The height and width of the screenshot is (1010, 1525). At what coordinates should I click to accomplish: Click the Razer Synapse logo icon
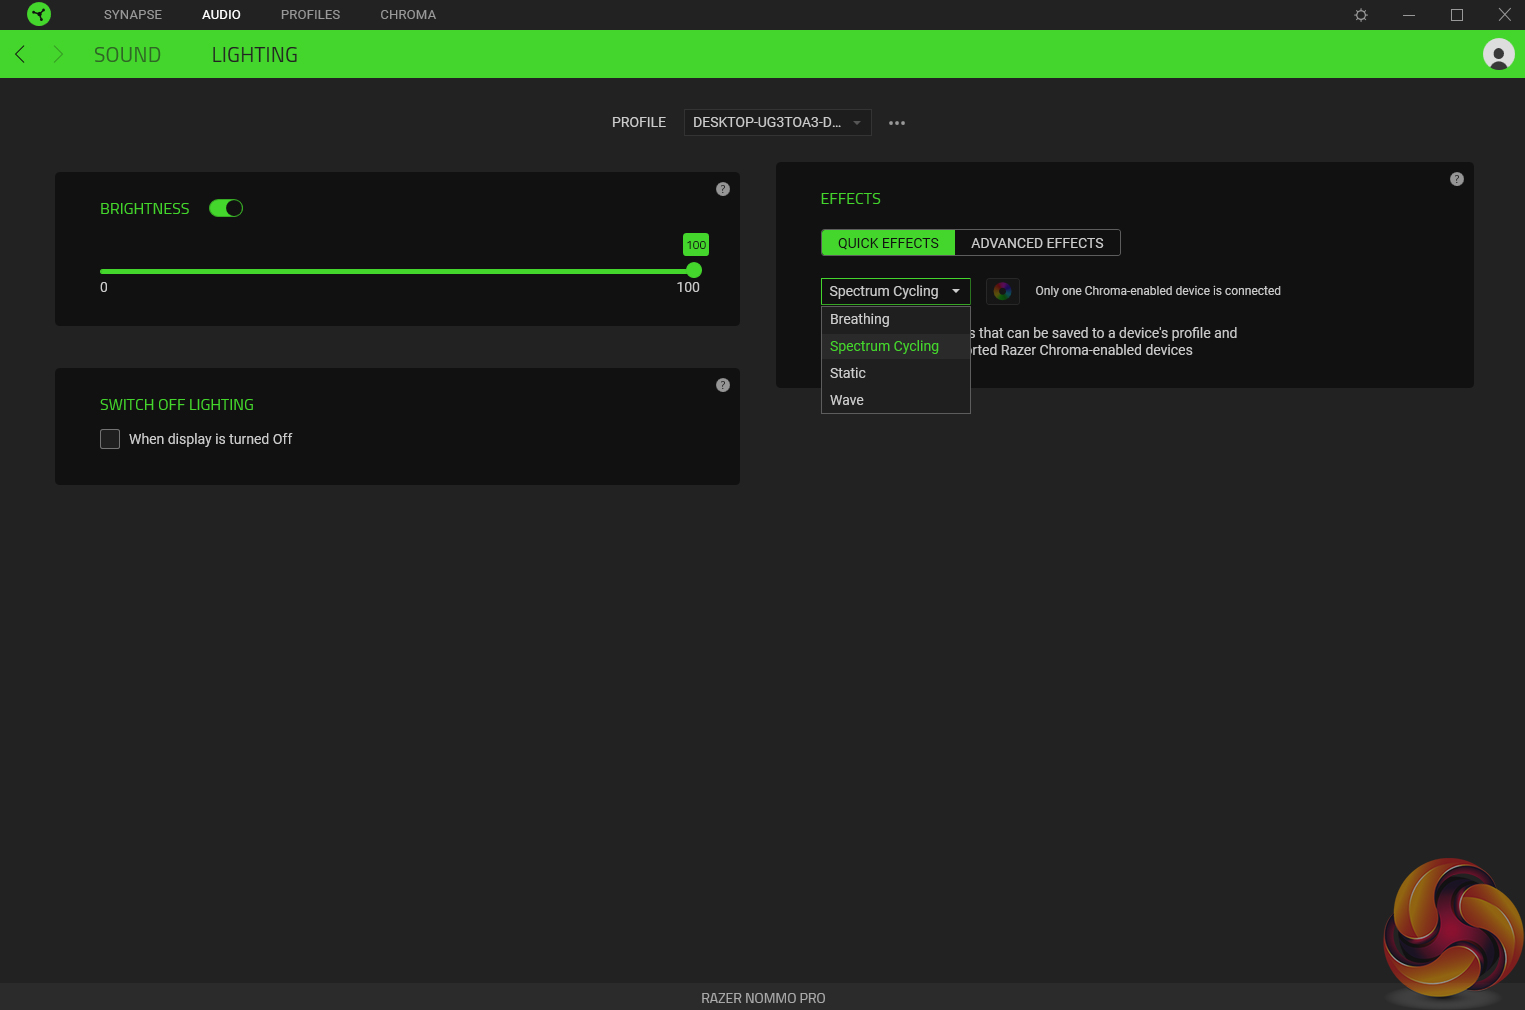[39, 14]
